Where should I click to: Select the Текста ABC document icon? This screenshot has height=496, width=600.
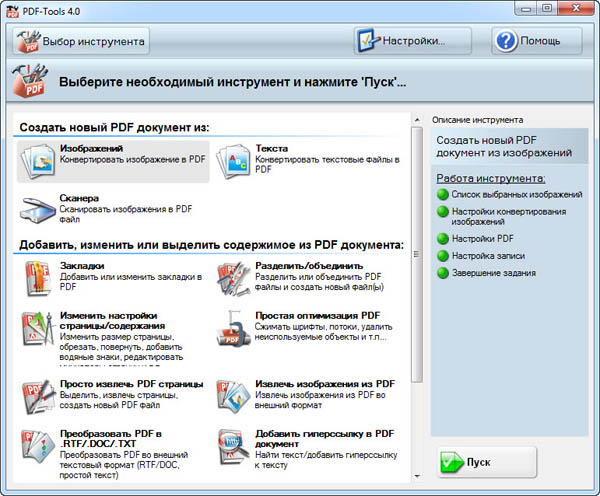[233, 161]
